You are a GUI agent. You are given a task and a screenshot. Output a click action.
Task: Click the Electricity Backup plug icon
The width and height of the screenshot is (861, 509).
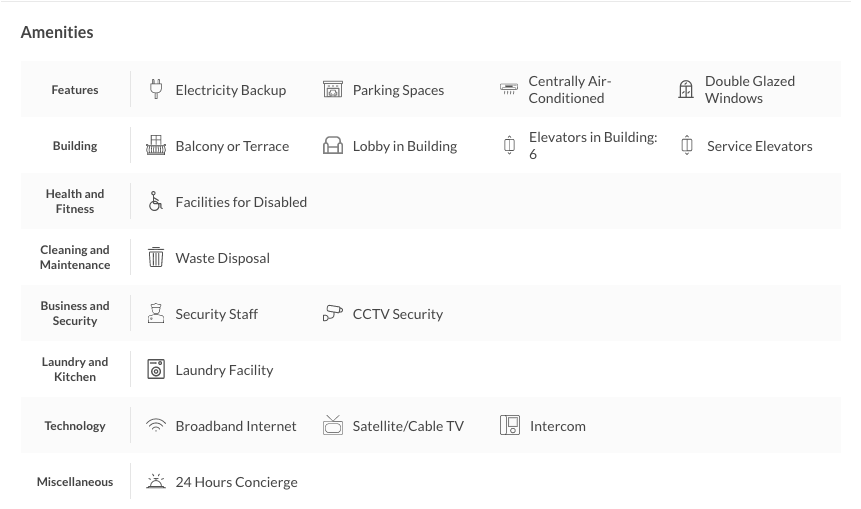point(155,89)
